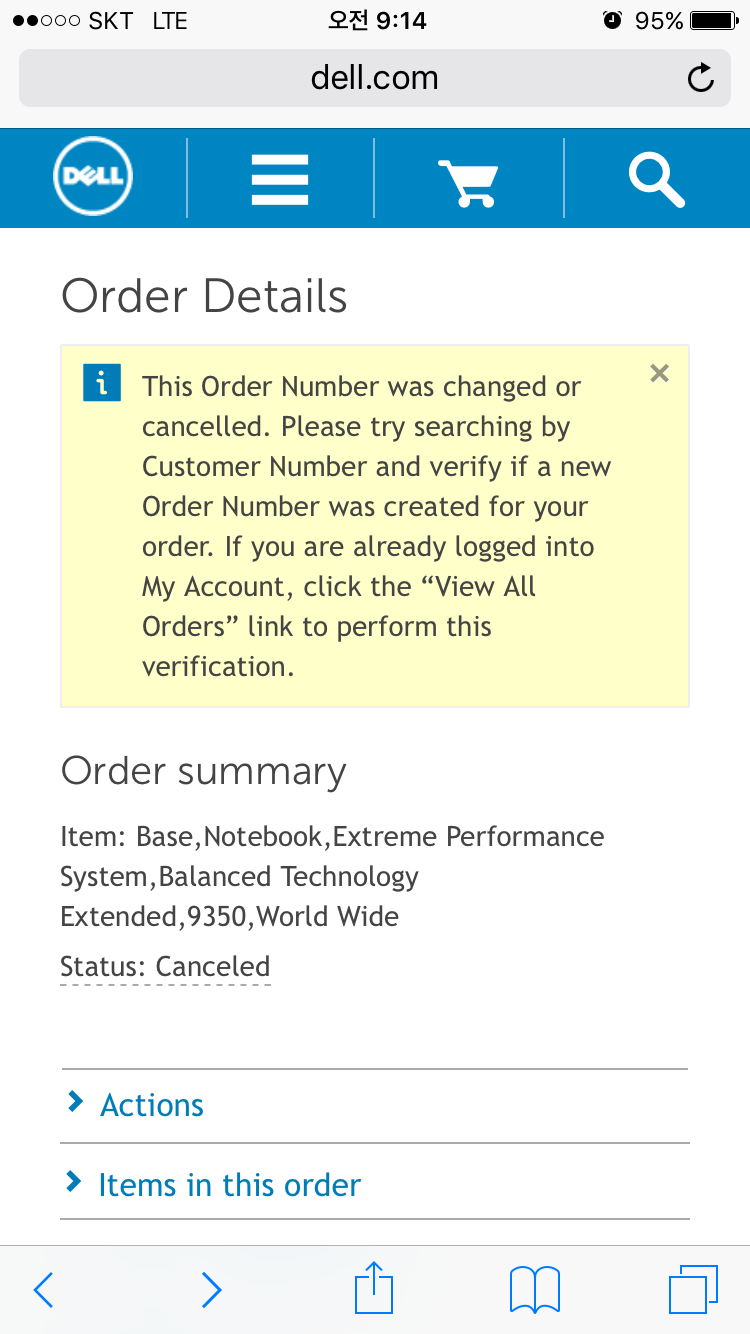Open Safari bookmarks
750x1334 pixels.
(535, 1290)
